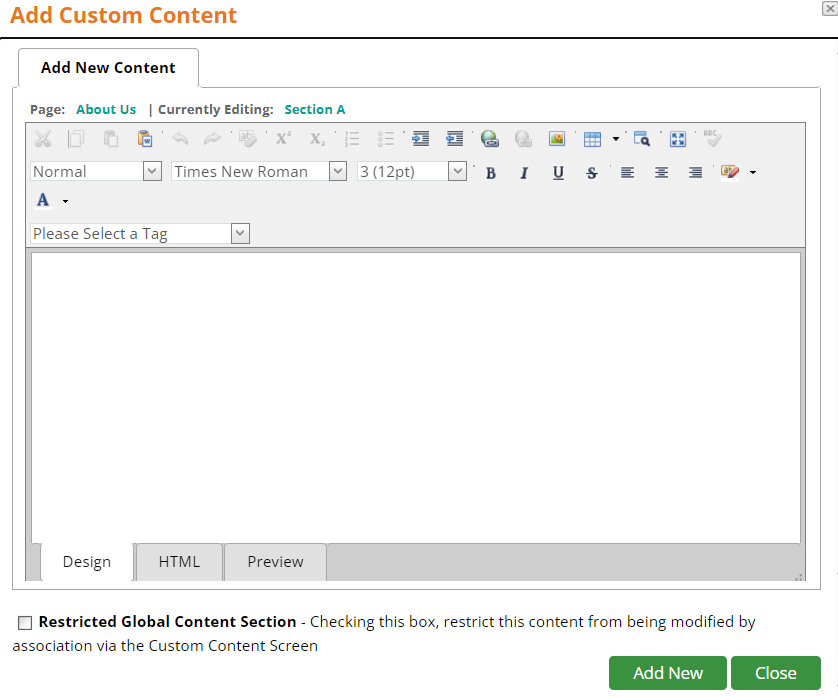Click the Cut scissors icon
Image resolution: width=838 pixels, height=696 pixels.
(43, 139)
